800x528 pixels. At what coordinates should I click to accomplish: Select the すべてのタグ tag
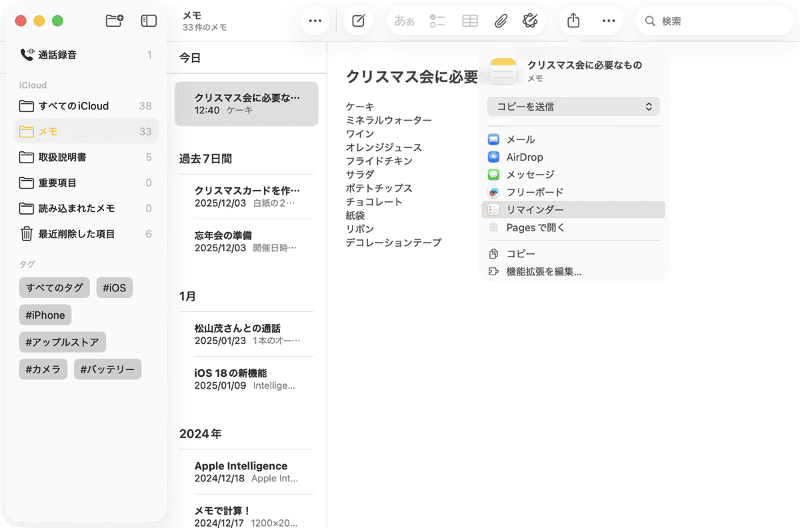pyautogui.click(x=55, y=288)
